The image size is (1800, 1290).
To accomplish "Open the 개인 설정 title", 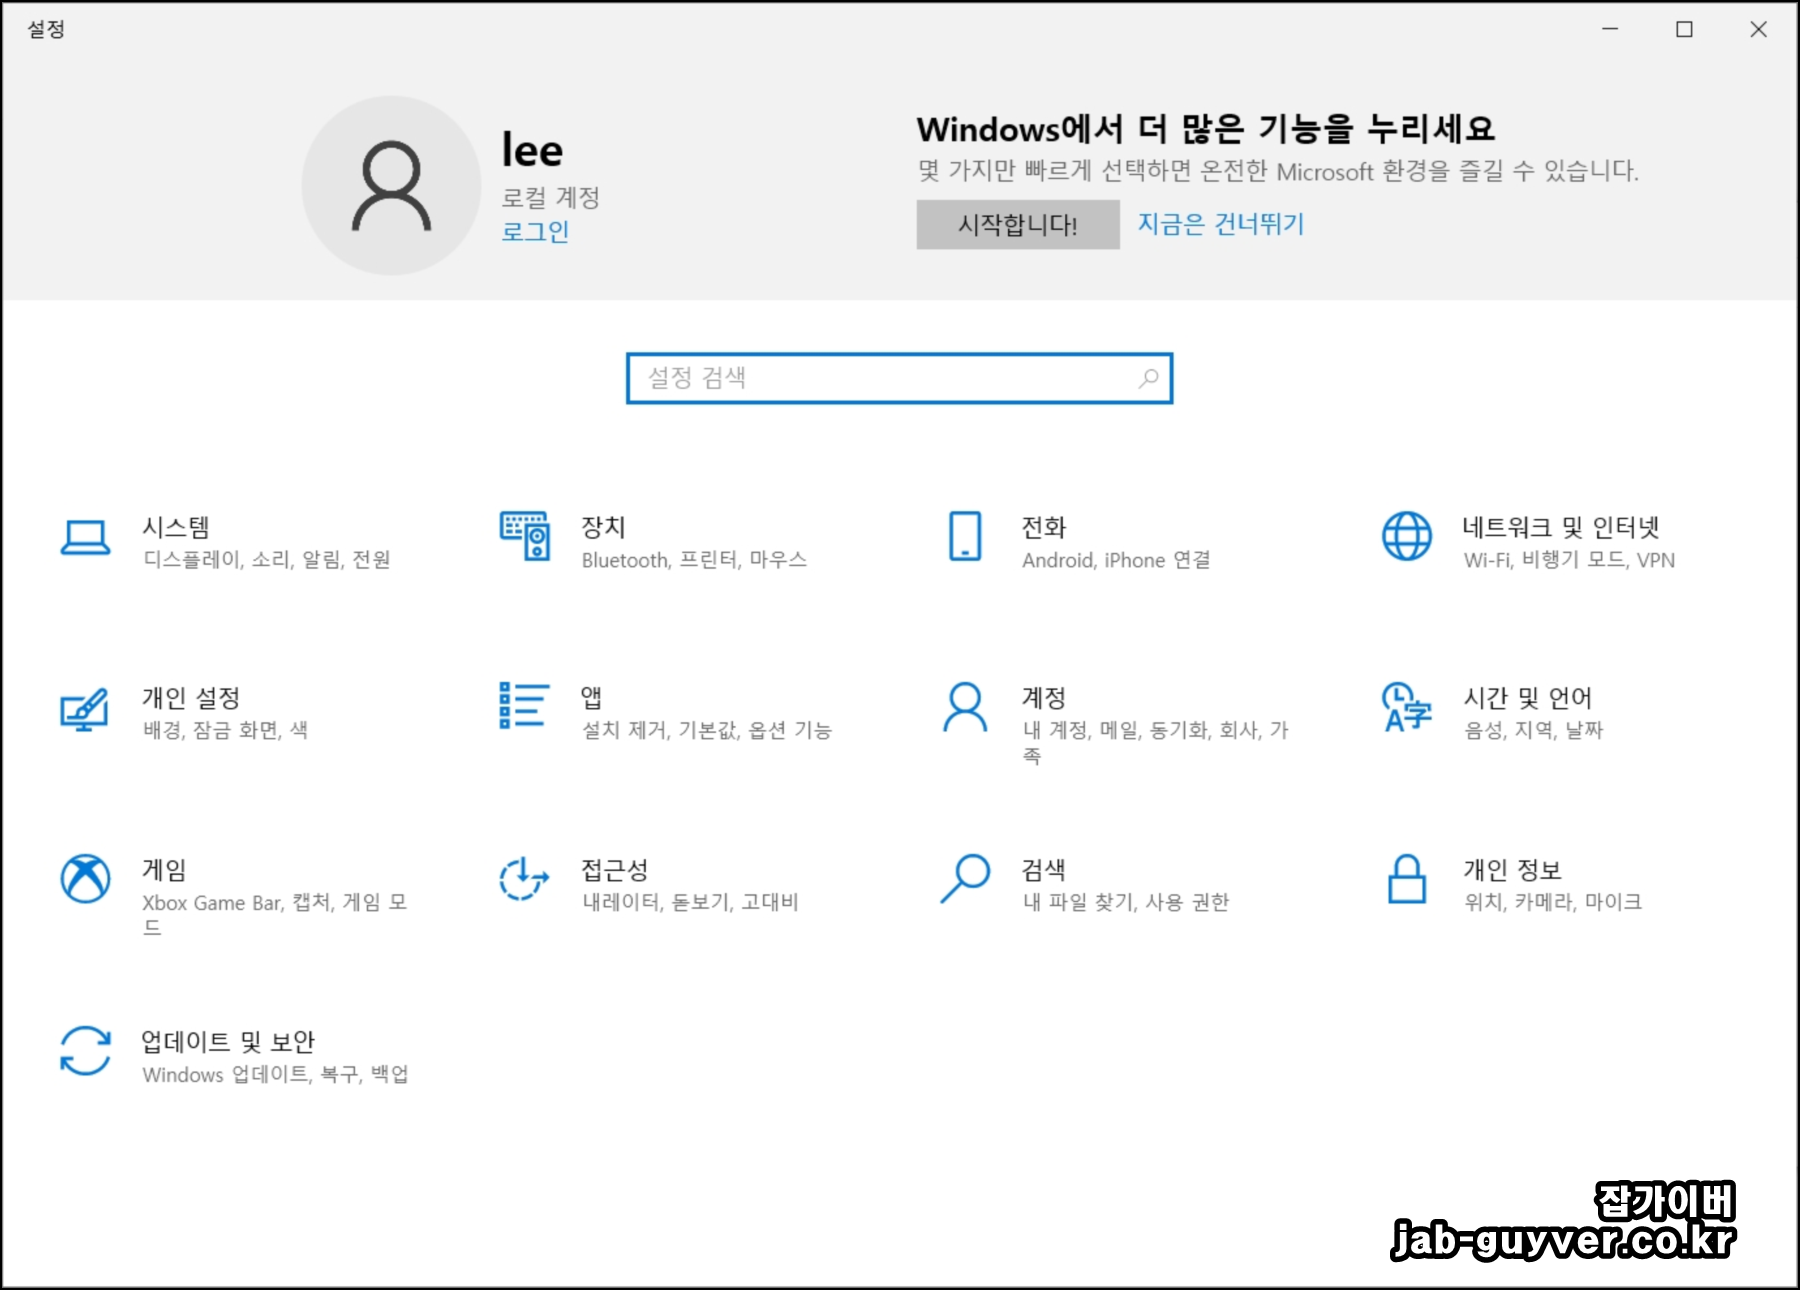I will pos(191,698).
